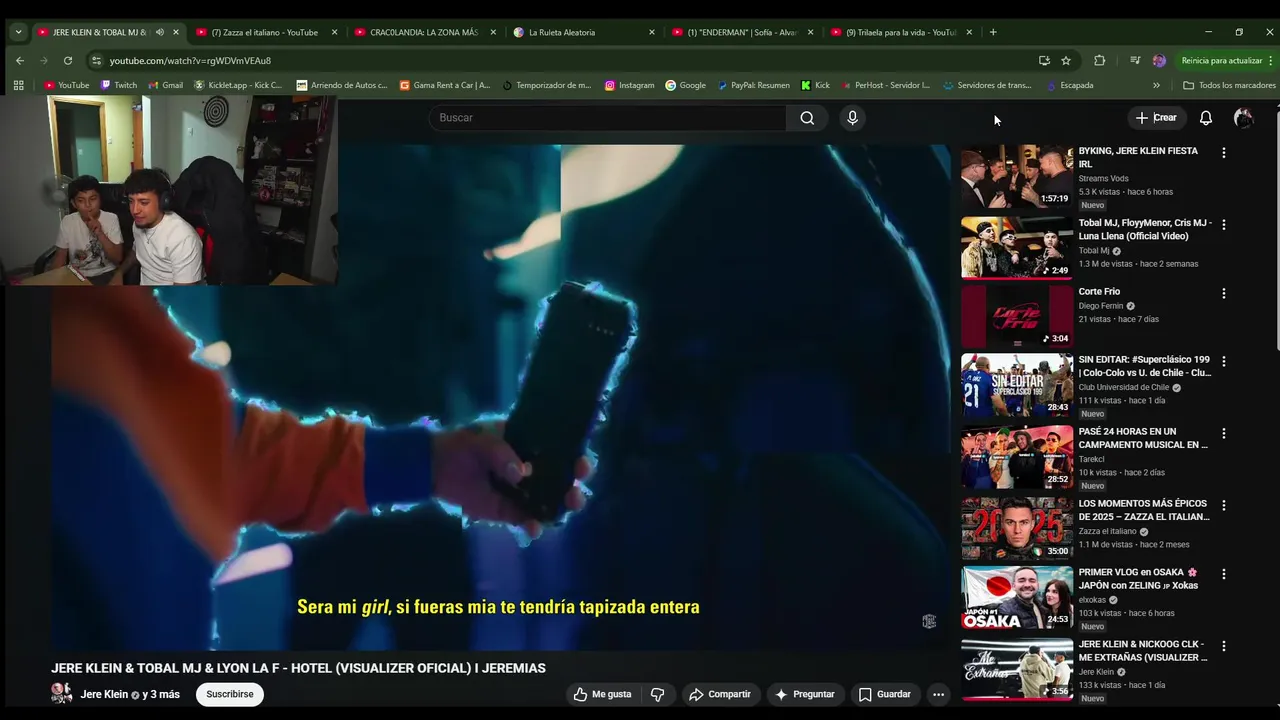Click the Crear button
Image resolution: width=1280 pixels, height=720 pixels.
pyautogui.click(x=1156, y=118)
